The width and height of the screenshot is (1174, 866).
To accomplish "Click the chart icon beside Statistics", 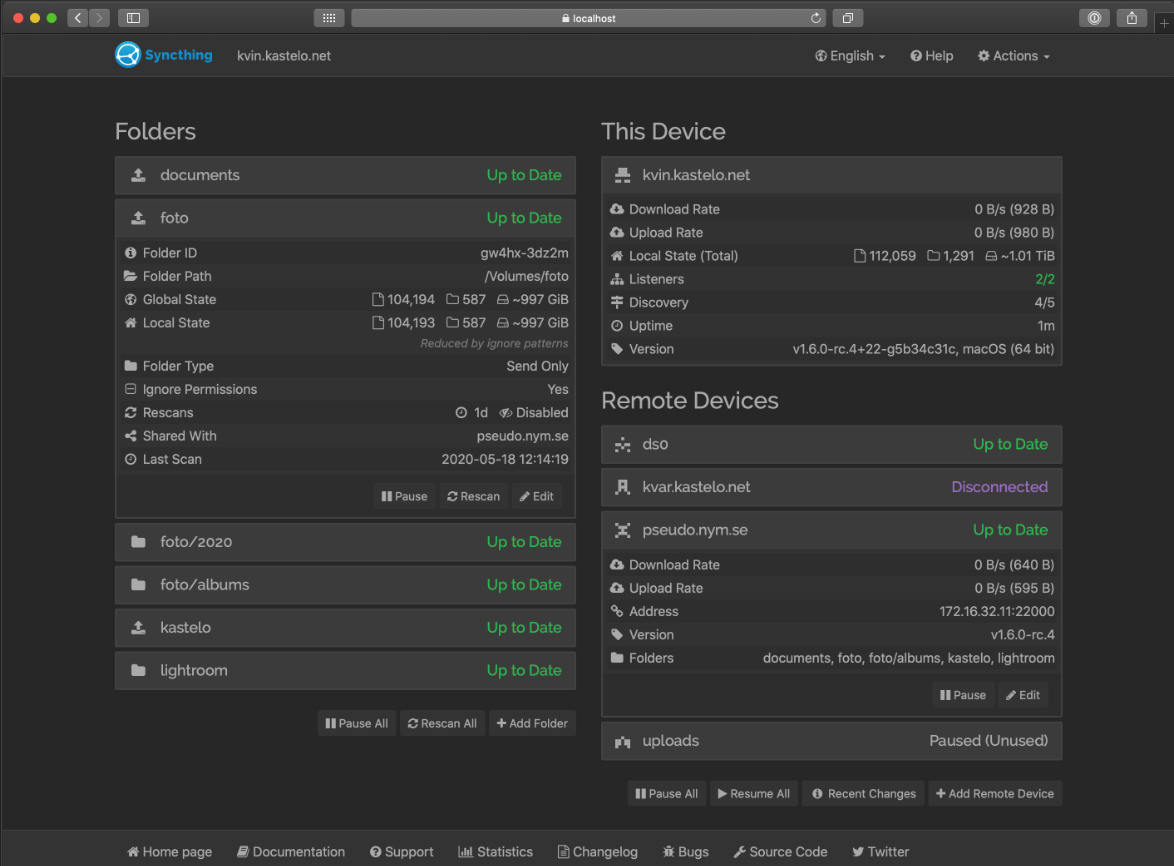I will pos(467,851).
